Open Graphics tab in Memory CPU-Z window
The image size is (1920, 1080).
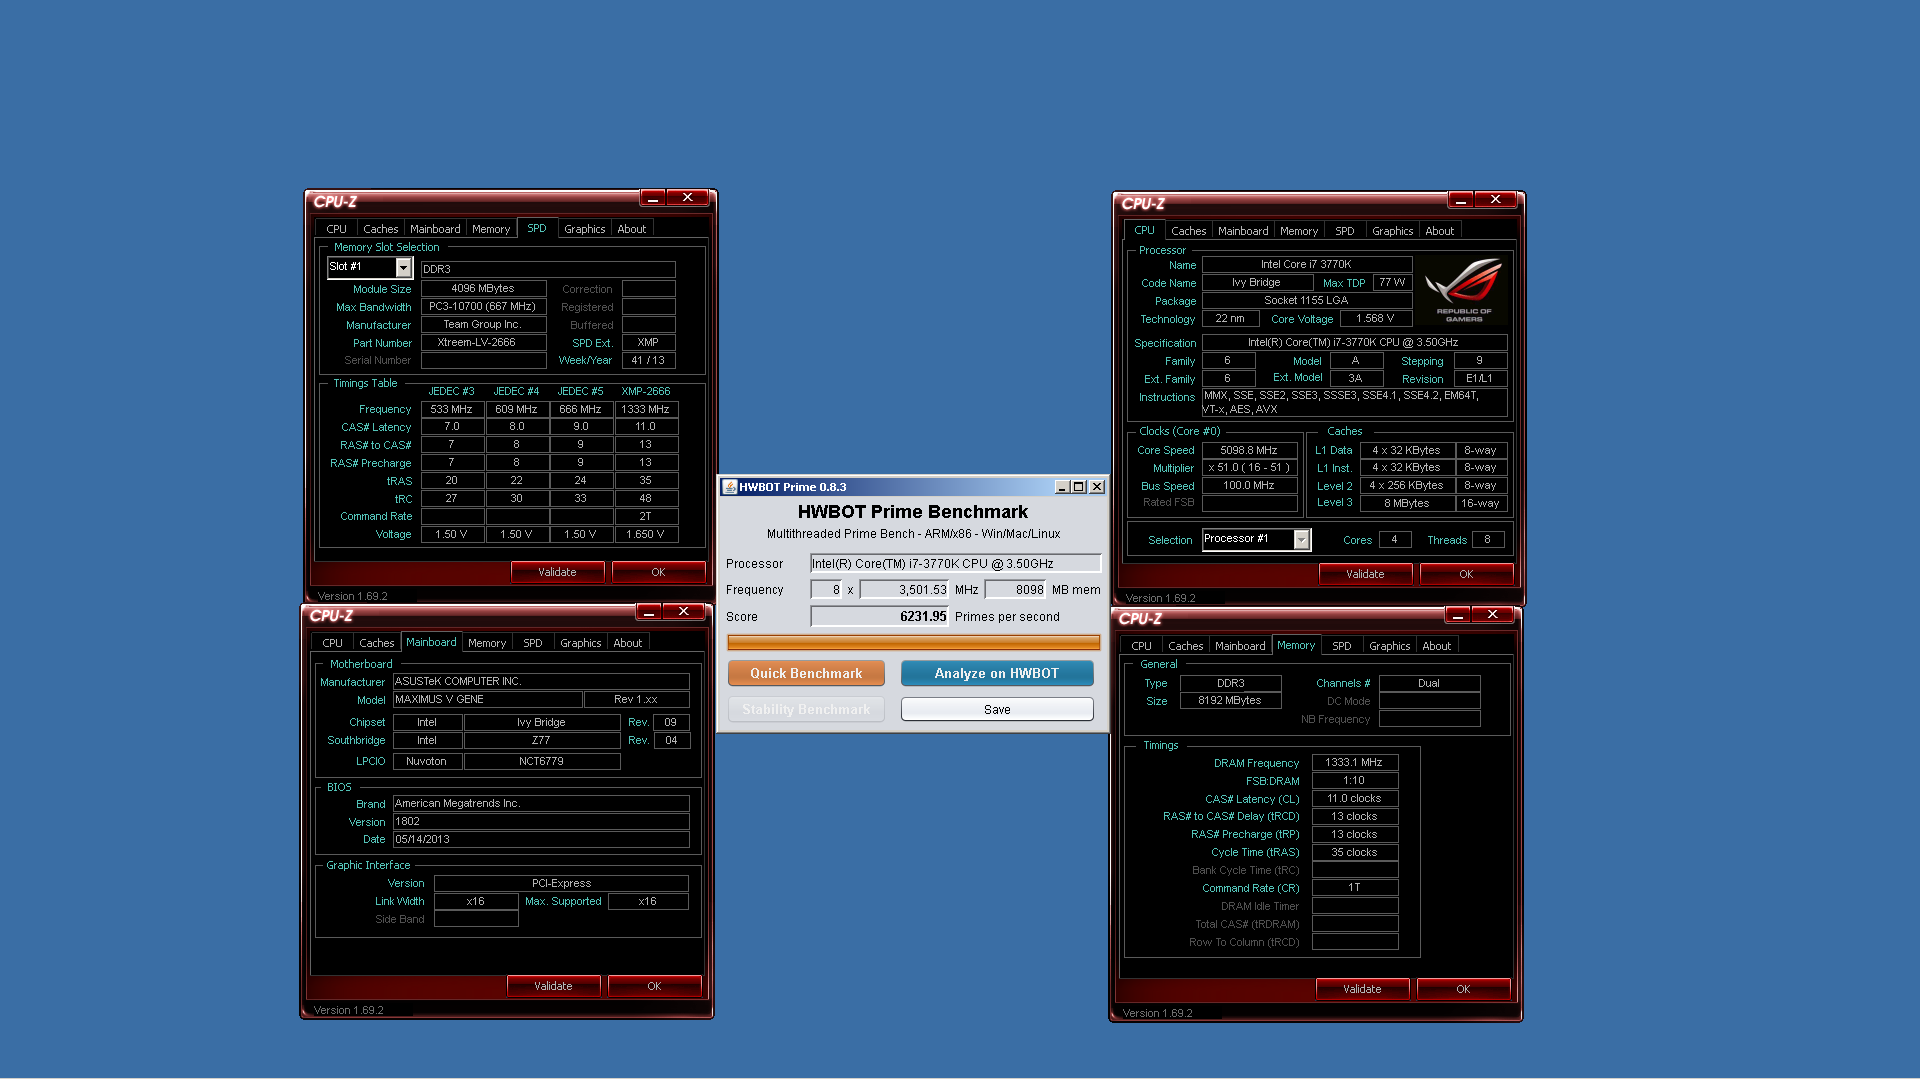pyautogui.click(x=1389, y=646)
